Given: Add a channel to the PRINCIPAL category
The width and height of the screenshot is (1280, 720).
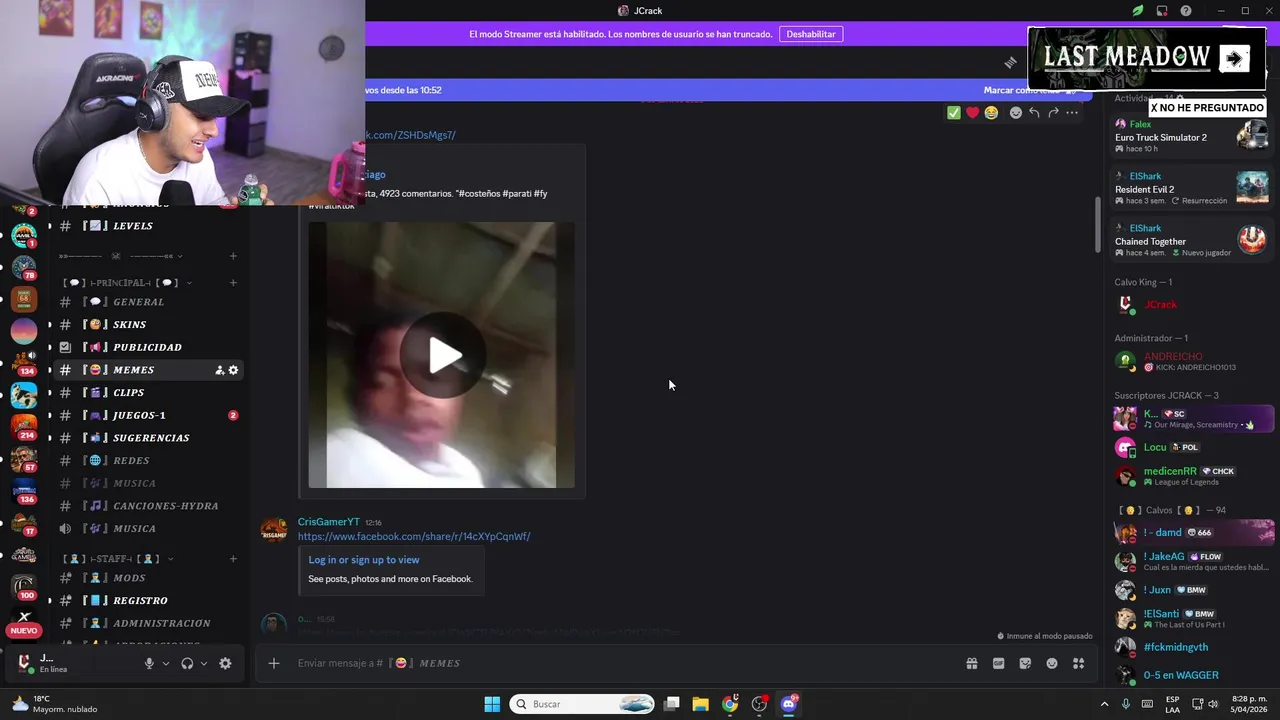Looking at the screenshot, I should [233, 283].
